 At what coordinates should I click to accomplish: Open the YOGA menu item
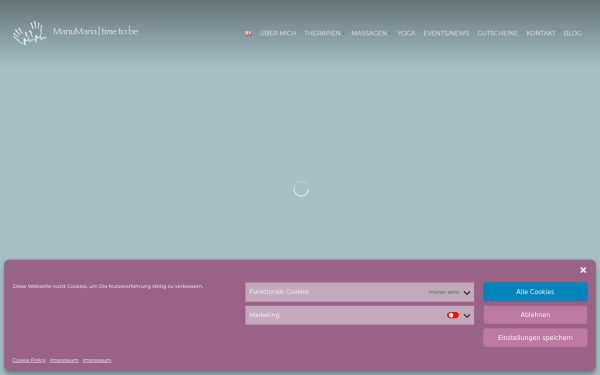point(406,33)
